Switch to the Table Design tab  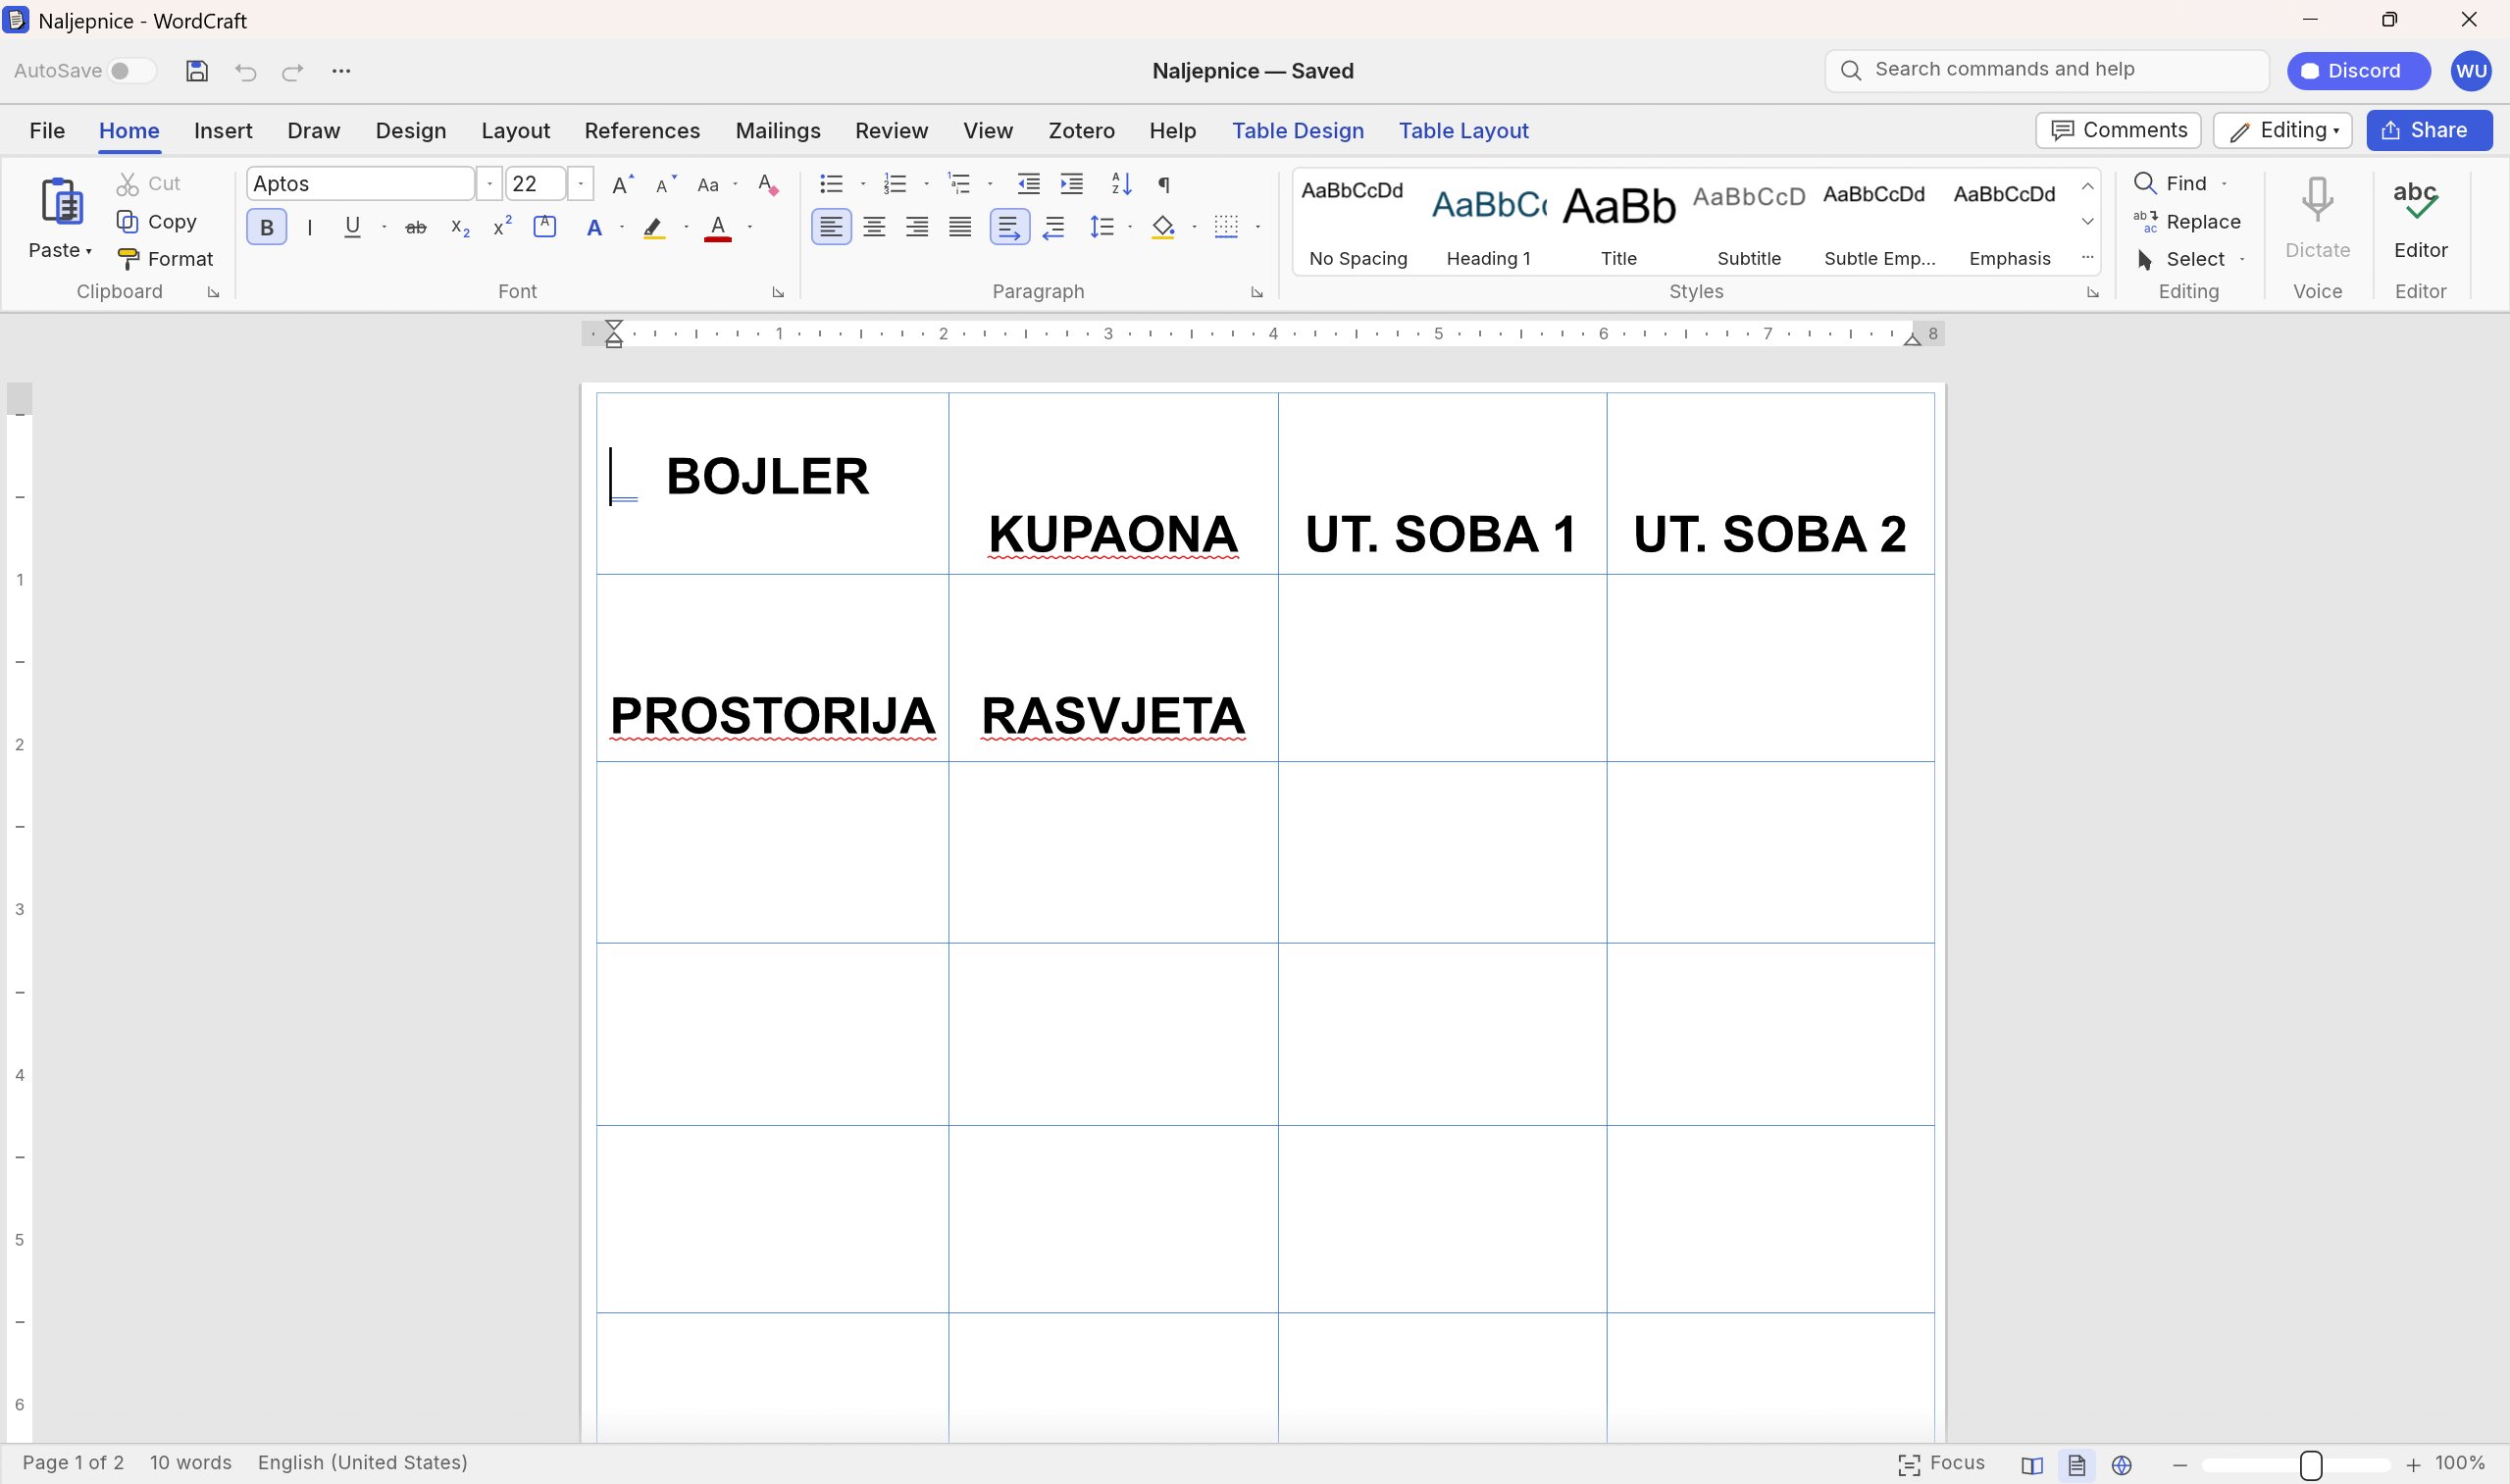tap(1297, 131)
